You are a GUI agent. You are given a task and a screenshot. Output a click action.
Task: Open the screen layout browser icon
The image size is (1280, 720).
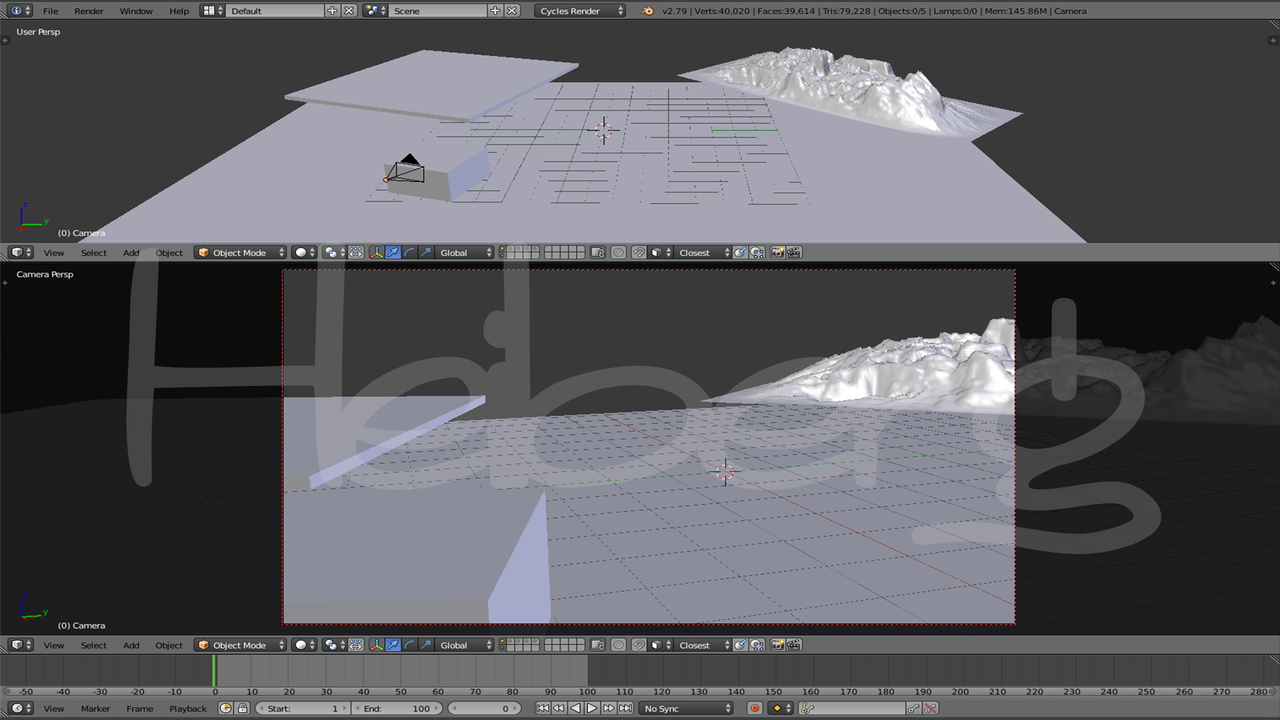click(212, 10)
